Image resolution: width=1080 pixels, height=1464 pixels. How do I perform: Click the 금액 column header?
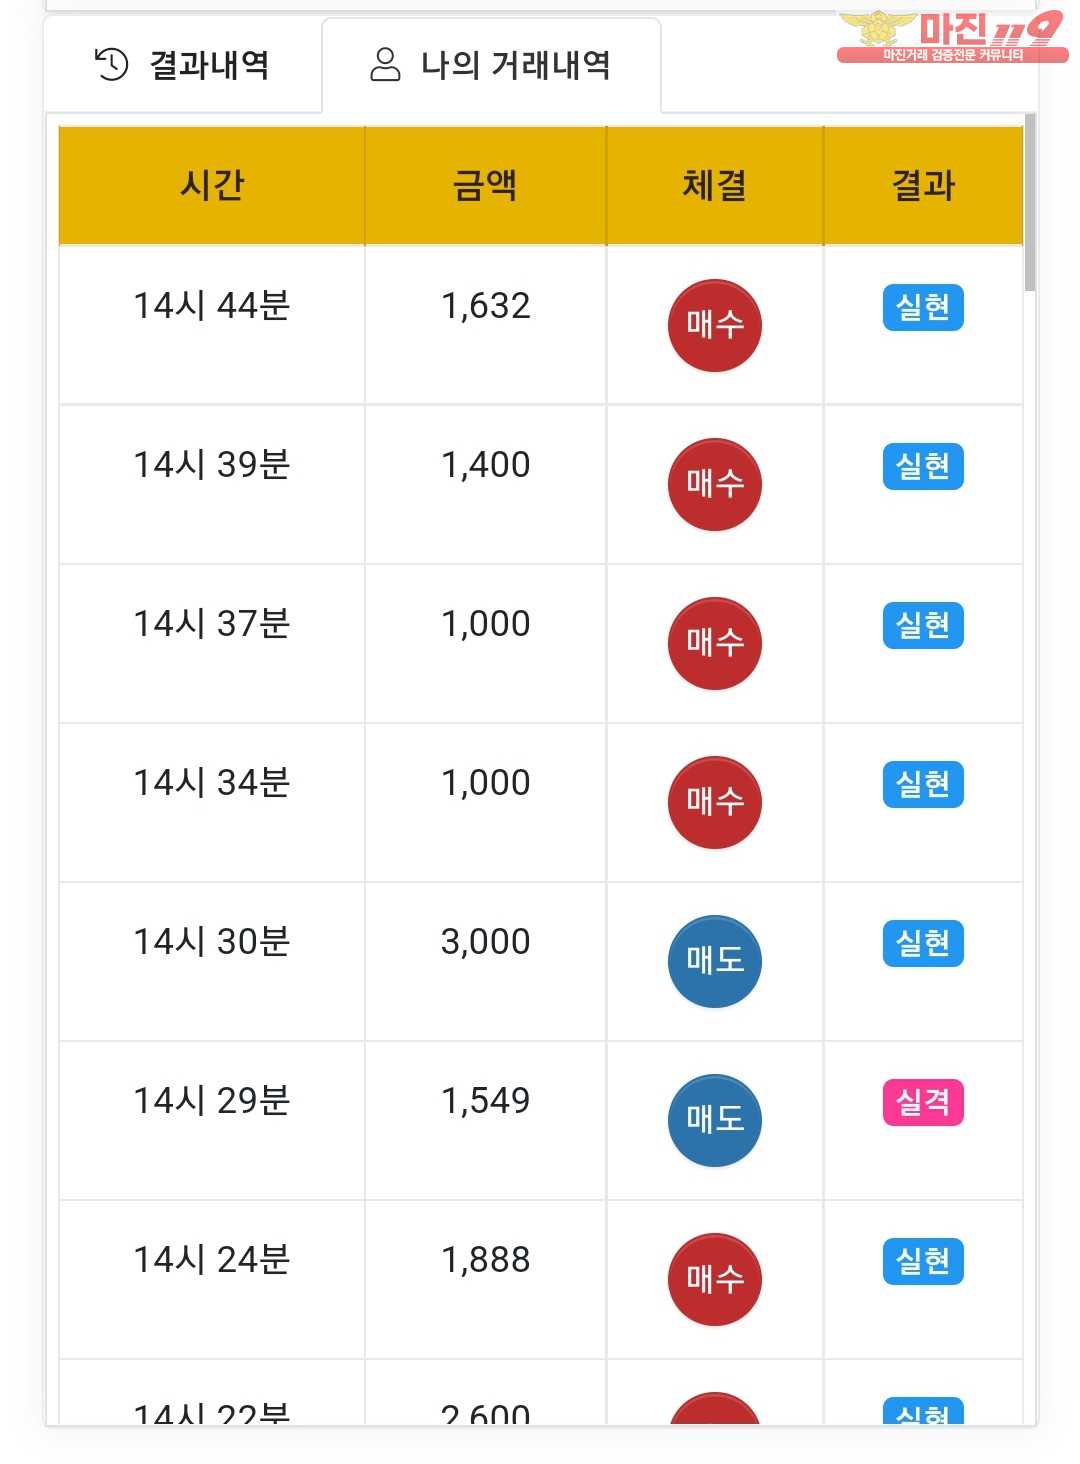tap(485, 186)
